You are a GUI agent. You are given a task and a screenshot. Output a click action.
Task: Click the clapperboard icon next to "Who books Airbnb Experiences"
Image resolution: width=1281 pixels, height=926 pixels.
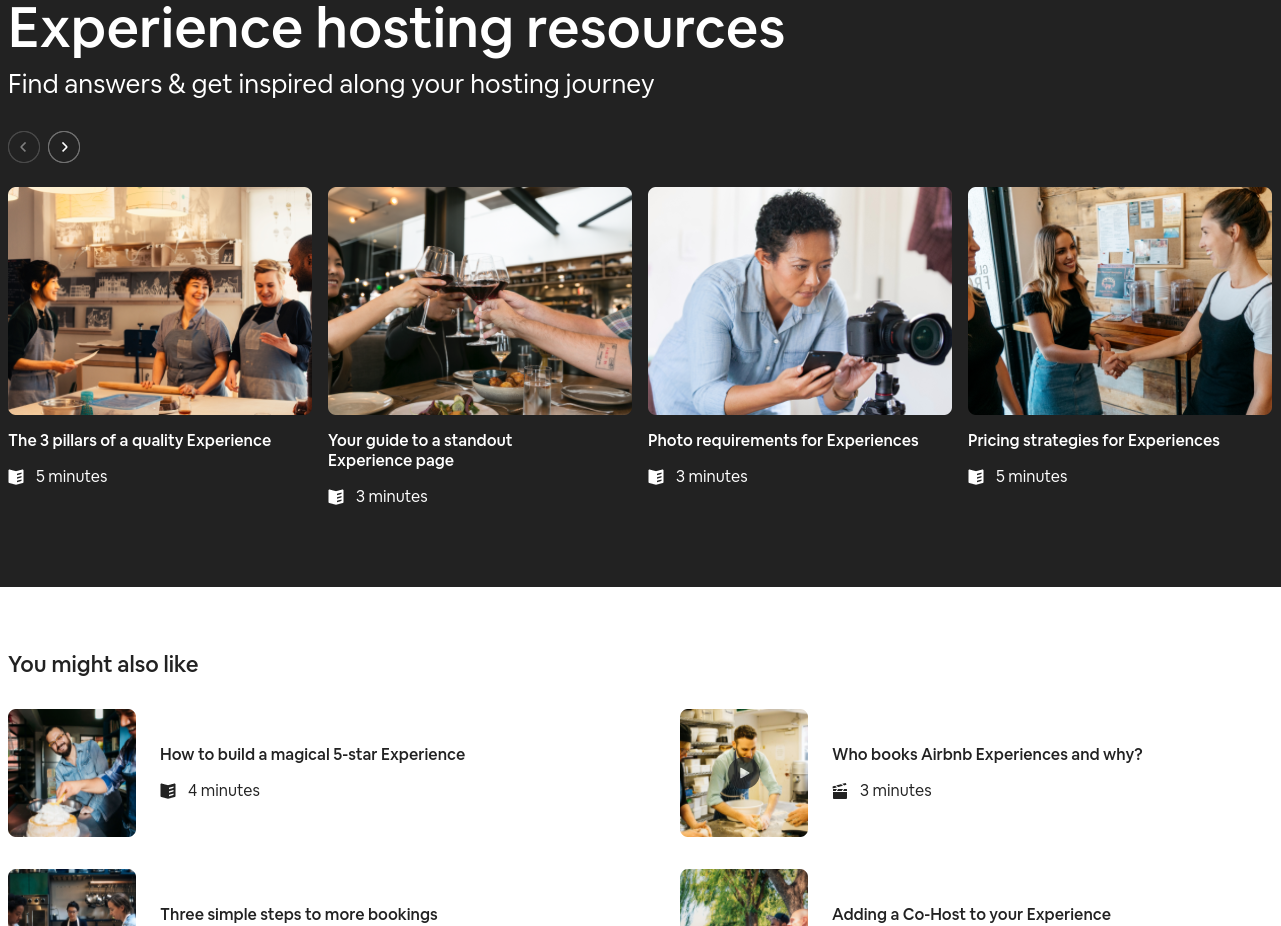coord(840,790)
